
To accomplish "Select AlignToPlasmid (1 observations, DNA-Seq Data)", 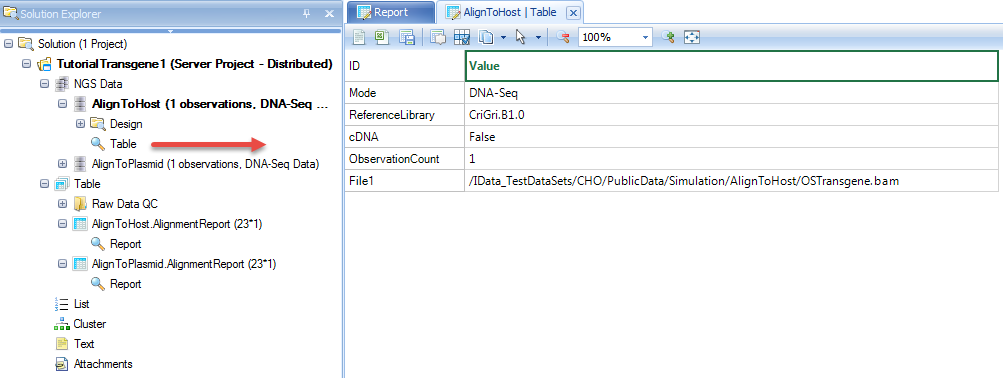I will pos(205,164).
